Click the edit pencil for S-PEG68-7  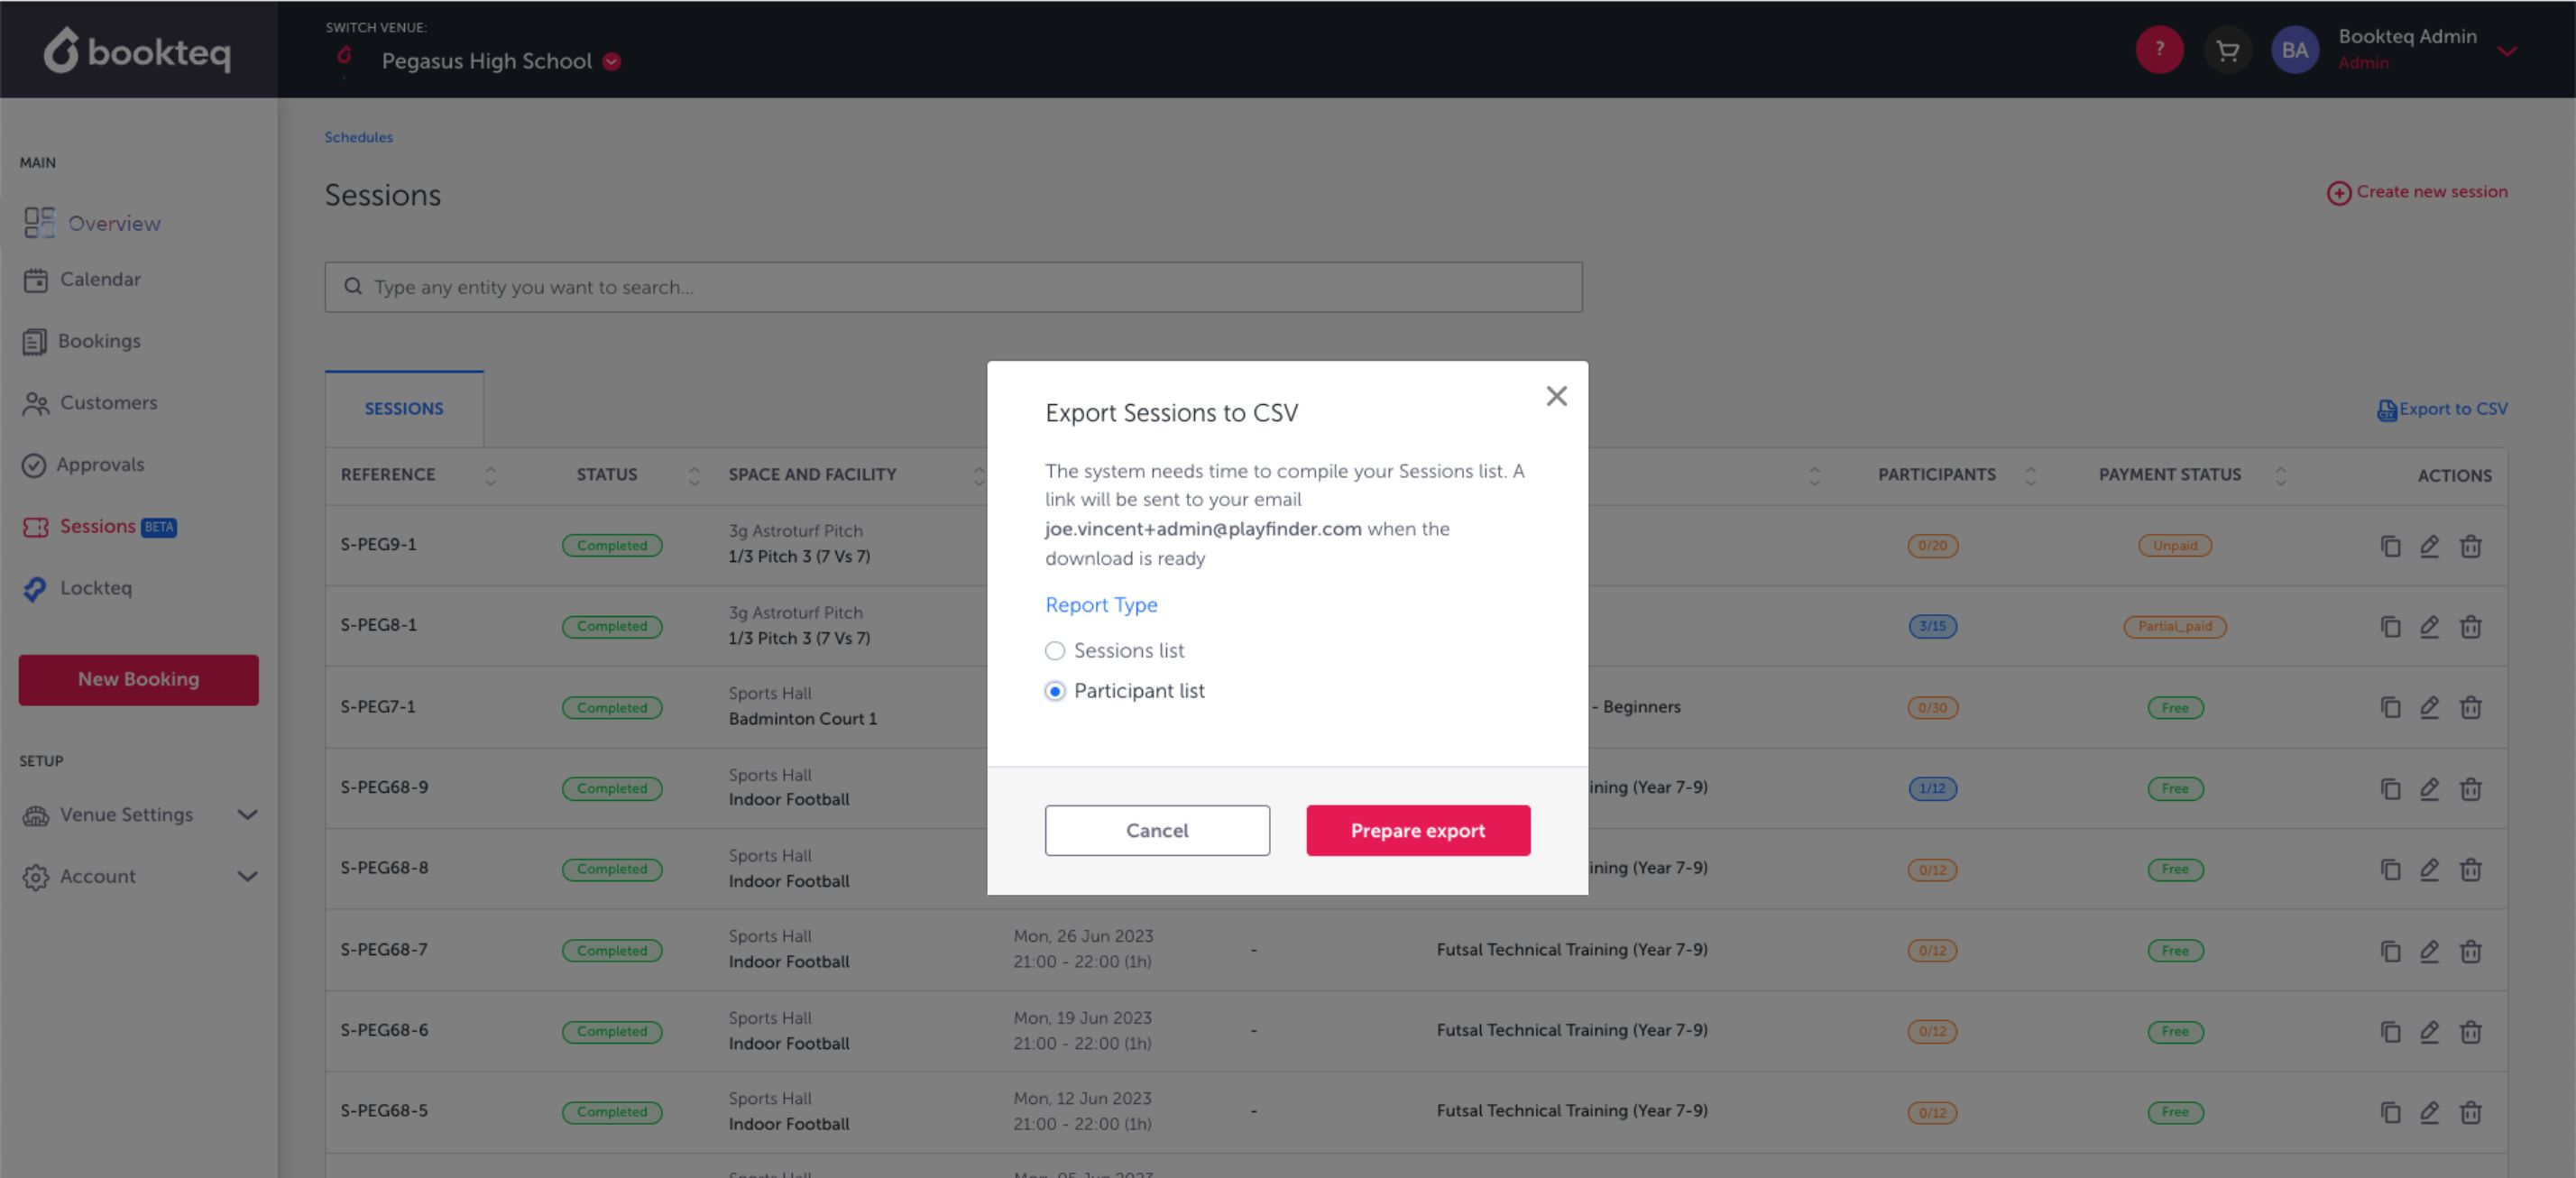point(2429,951)
